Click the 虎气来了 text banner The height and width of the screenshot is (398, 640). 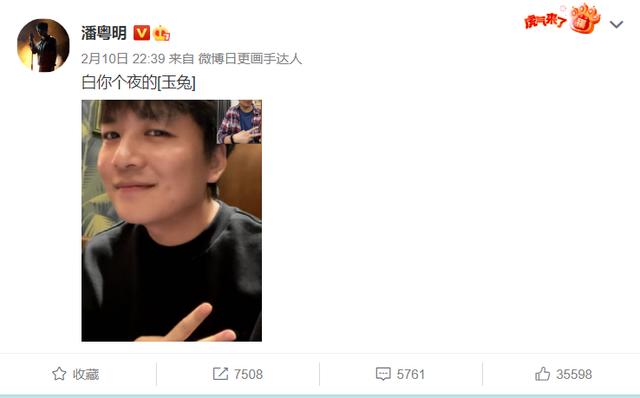click(546, 21)
